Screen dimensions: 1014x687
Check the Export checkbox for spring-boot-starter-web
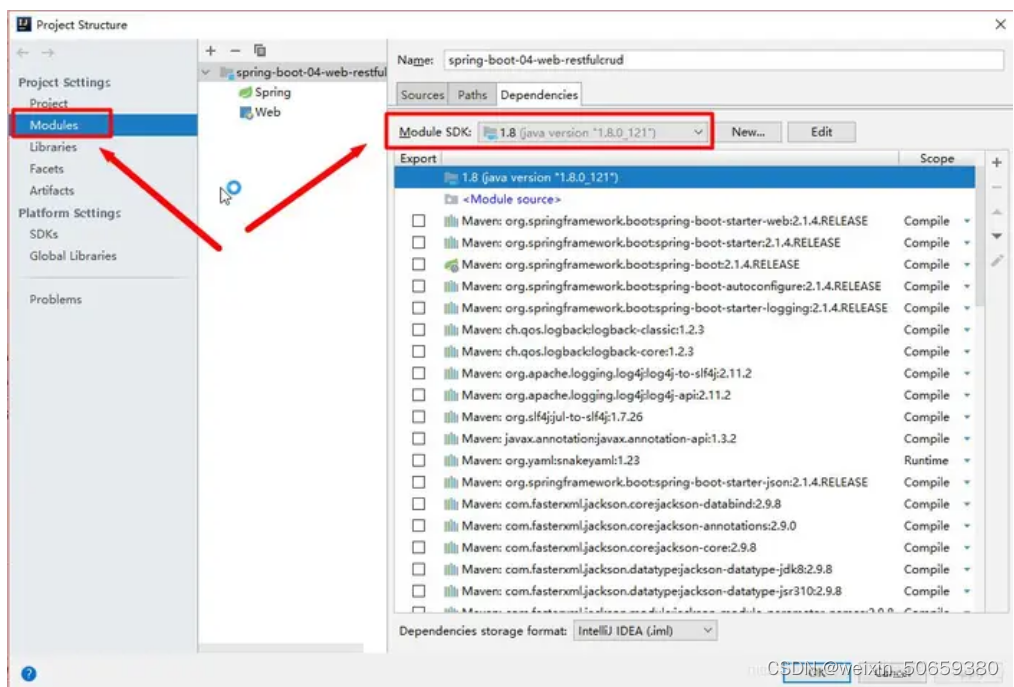pos(419,220)
